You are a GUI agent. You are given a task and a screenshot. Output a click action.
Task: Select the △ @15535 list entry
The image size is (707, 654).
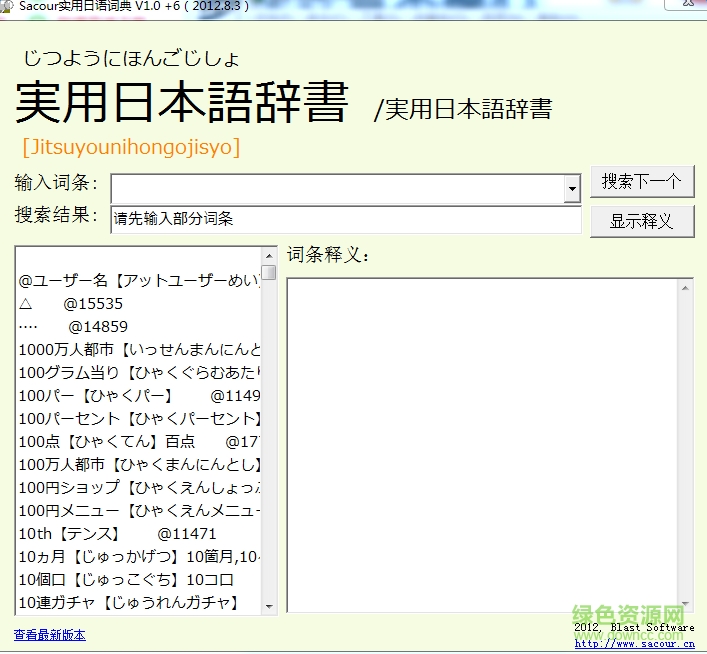click(x=139, y=304)
